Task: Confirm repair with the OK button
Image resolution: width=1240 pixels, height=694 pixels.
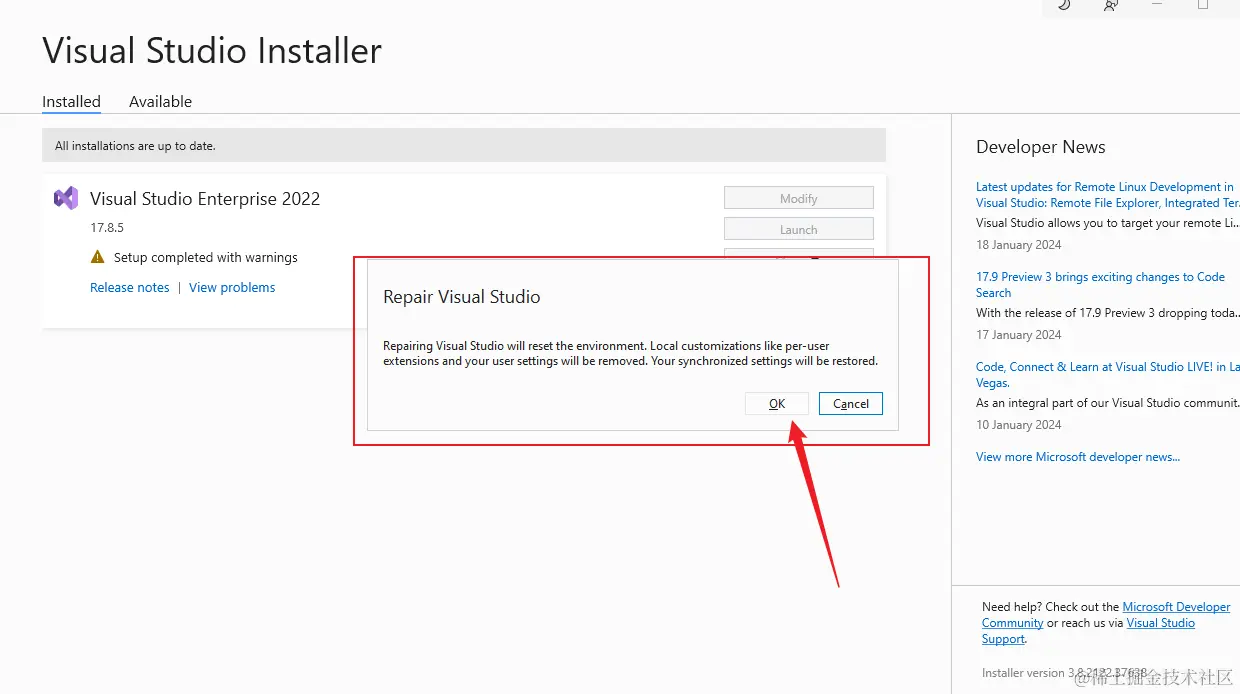Action: point(777,404)
